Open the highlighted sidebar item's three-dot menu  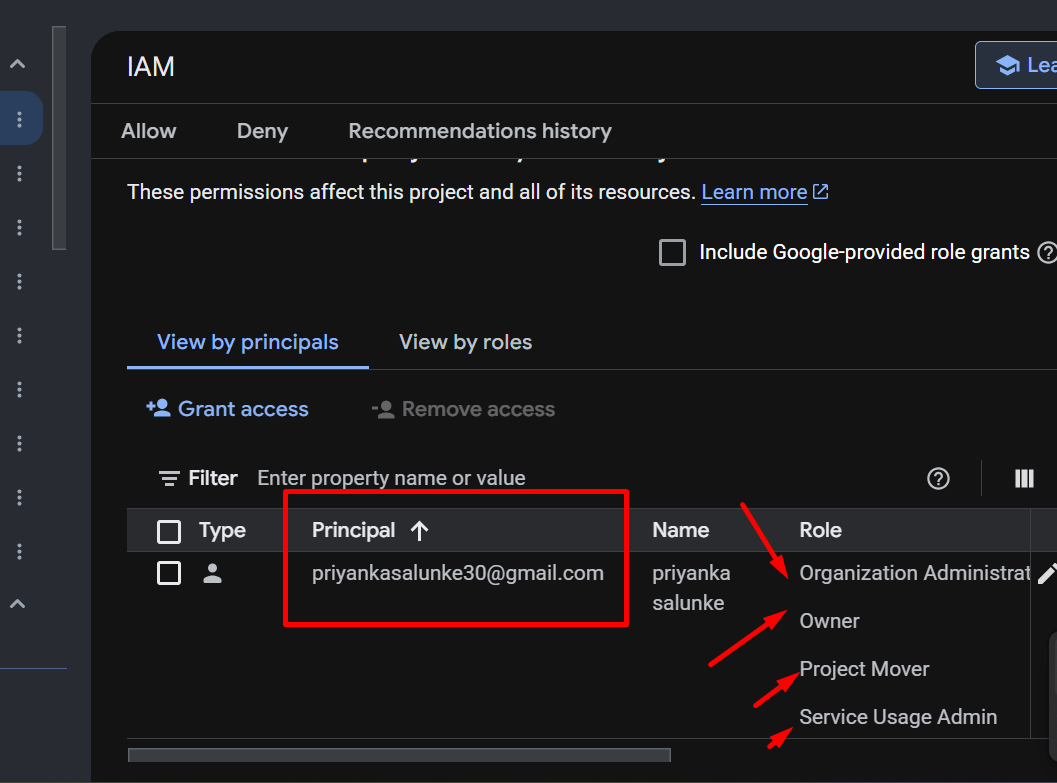click(20, 119)
